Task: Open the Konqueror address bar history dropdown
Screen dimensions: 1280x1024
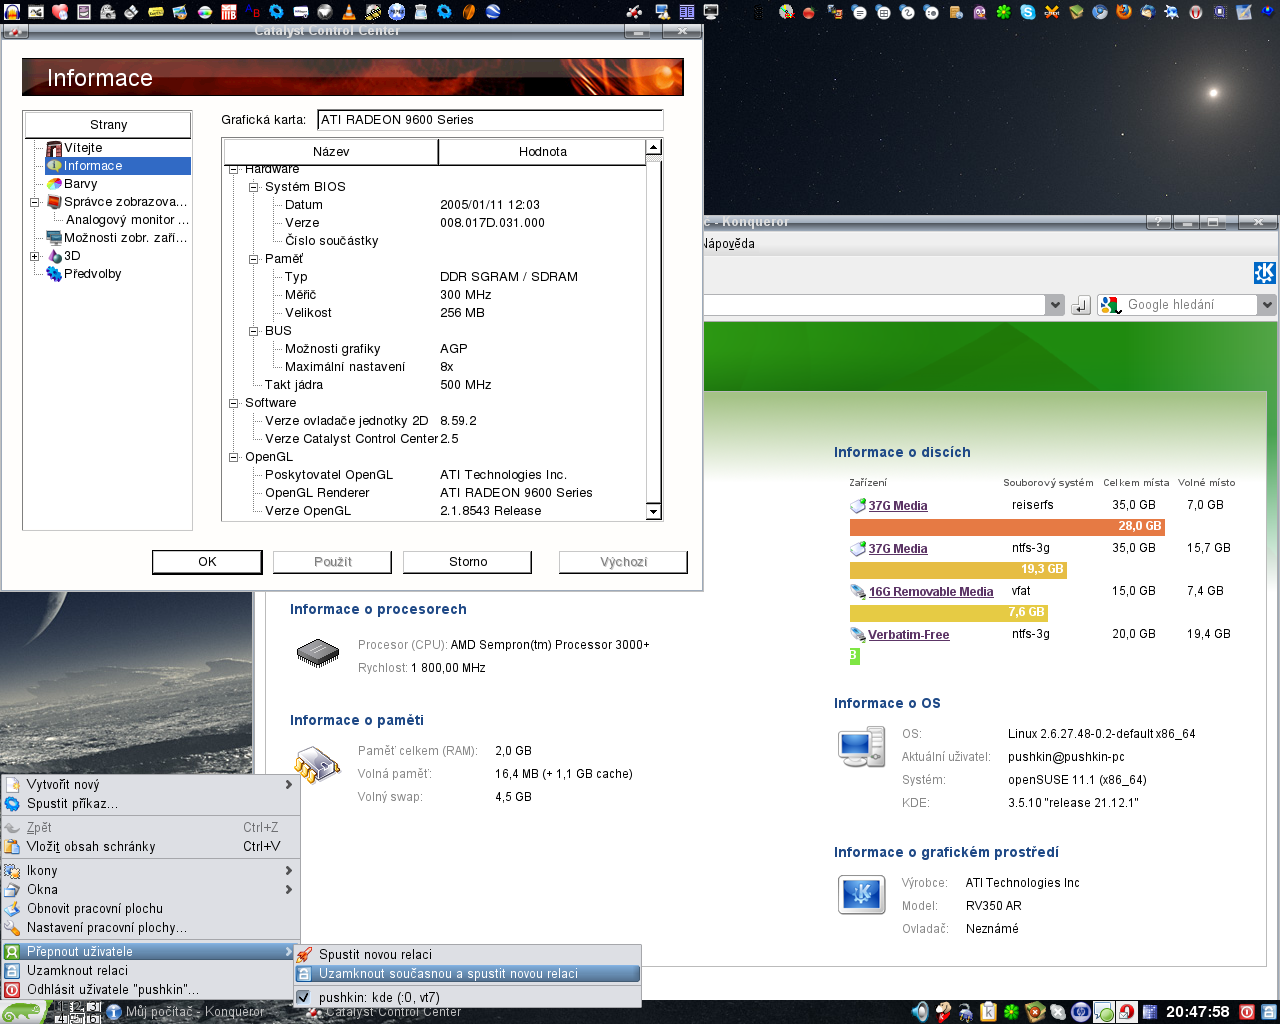Action: point(1054,305)
